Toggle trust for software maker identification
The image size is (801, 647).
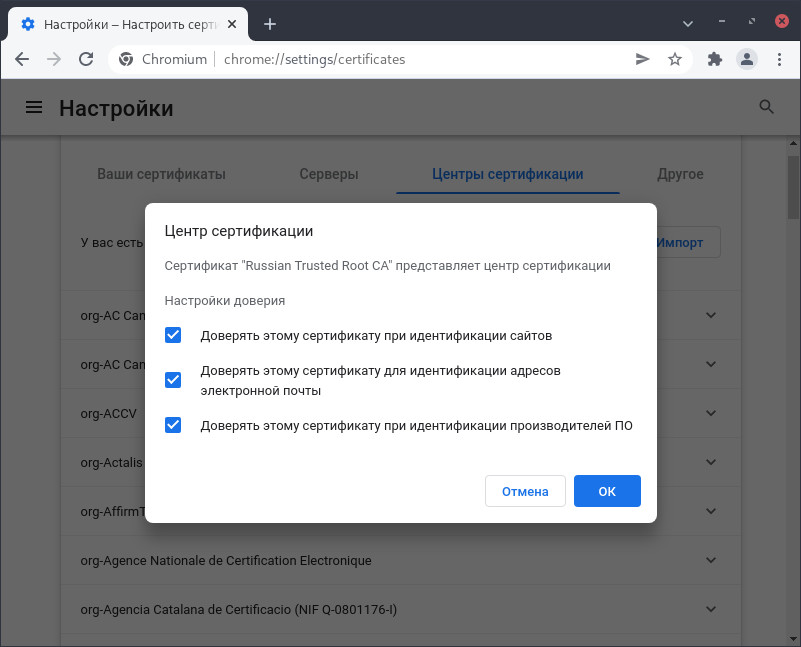(x=173, y=425)
